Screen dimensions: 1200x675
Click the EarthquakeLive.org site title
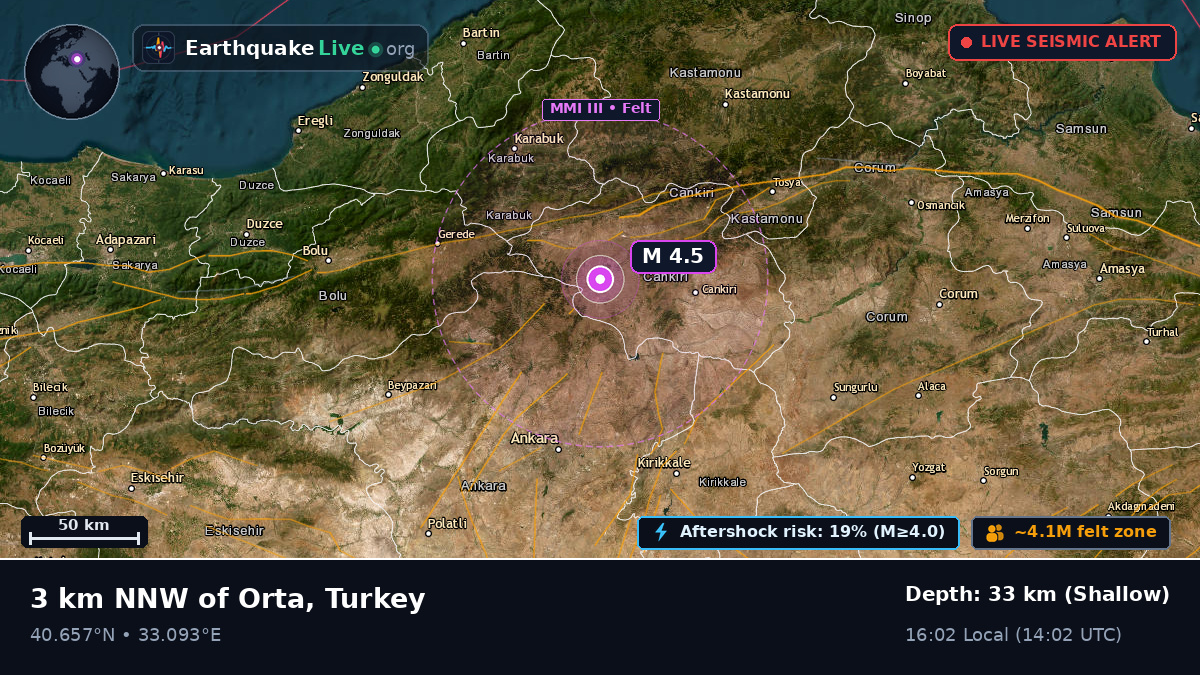299,48
